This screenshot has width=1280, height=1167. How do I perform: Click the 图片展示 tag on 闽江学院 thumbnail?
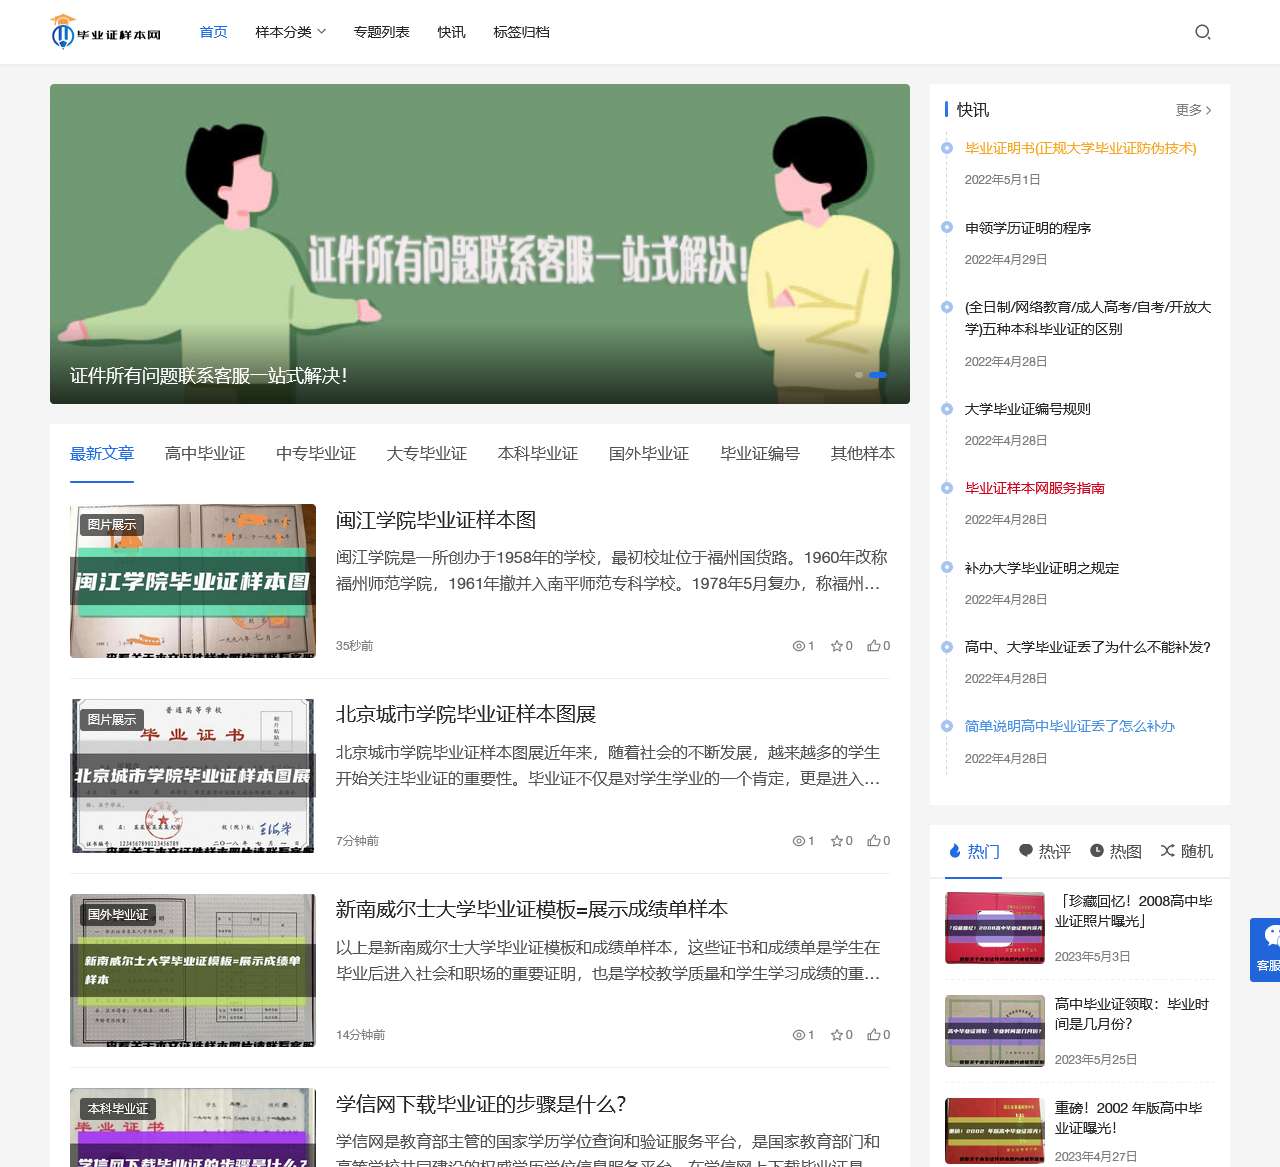pos(112,525)
